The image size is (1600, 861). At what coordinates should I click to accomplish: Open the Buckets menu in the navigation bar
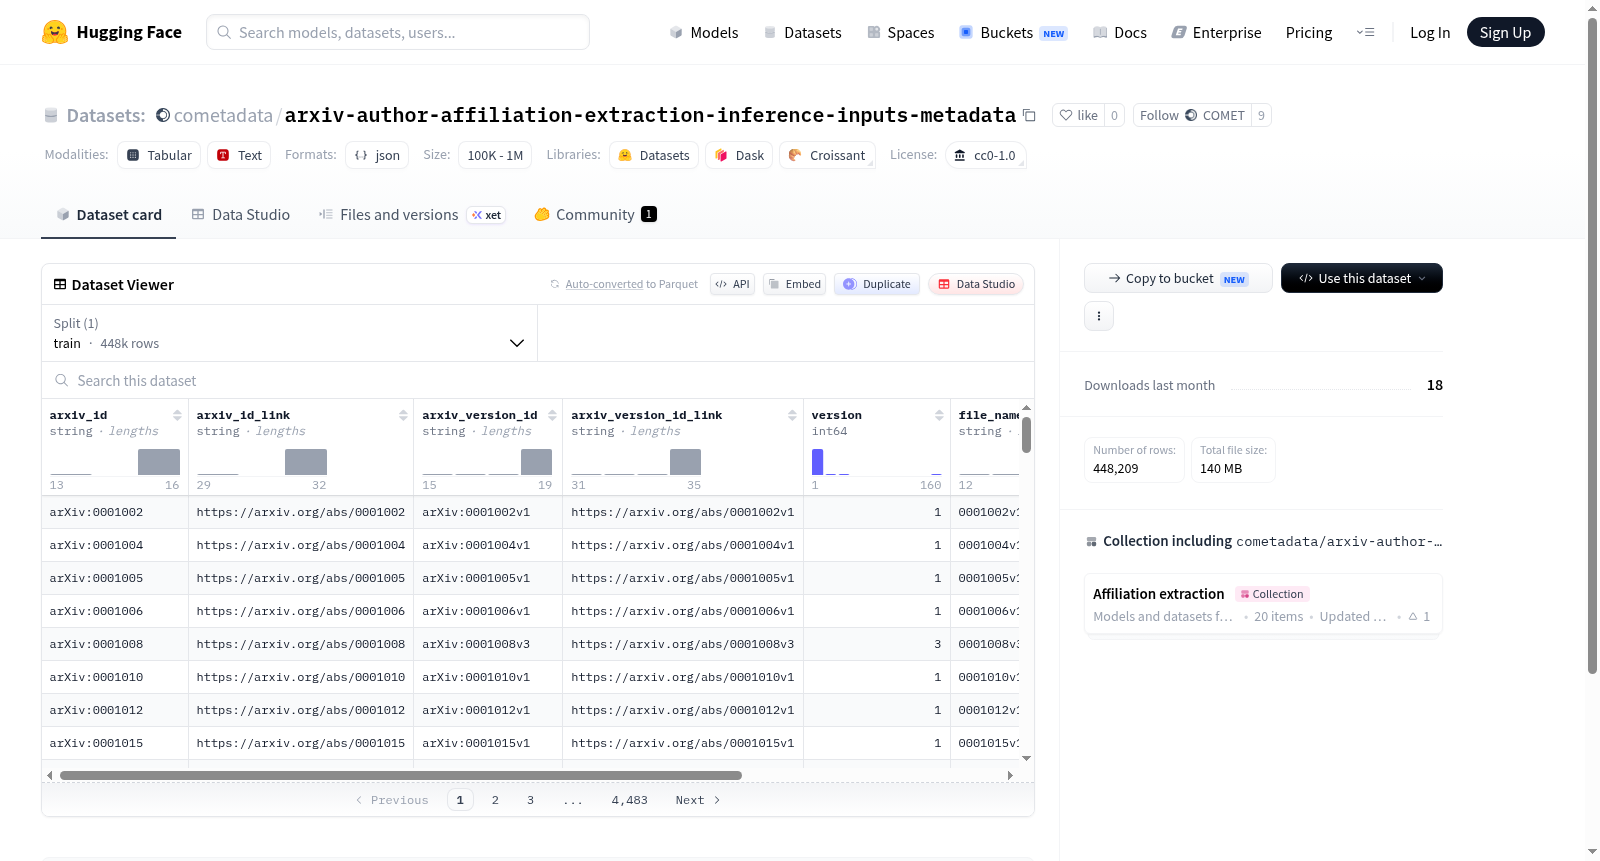point(1012,33)
